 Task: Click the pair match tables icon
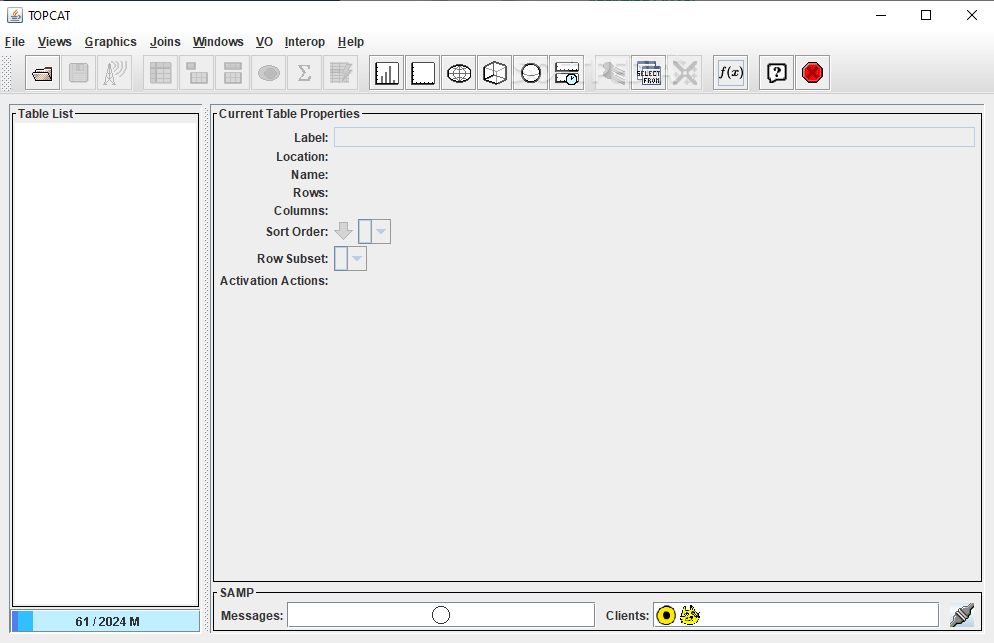tap(612, 73)
